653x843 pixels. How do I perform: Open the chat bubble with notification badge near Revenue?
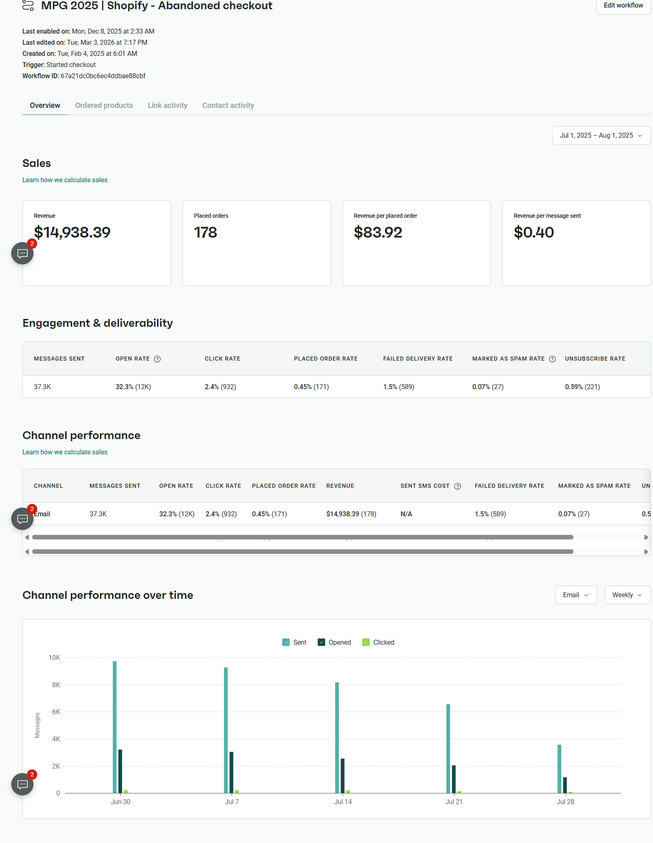[22, 253]
